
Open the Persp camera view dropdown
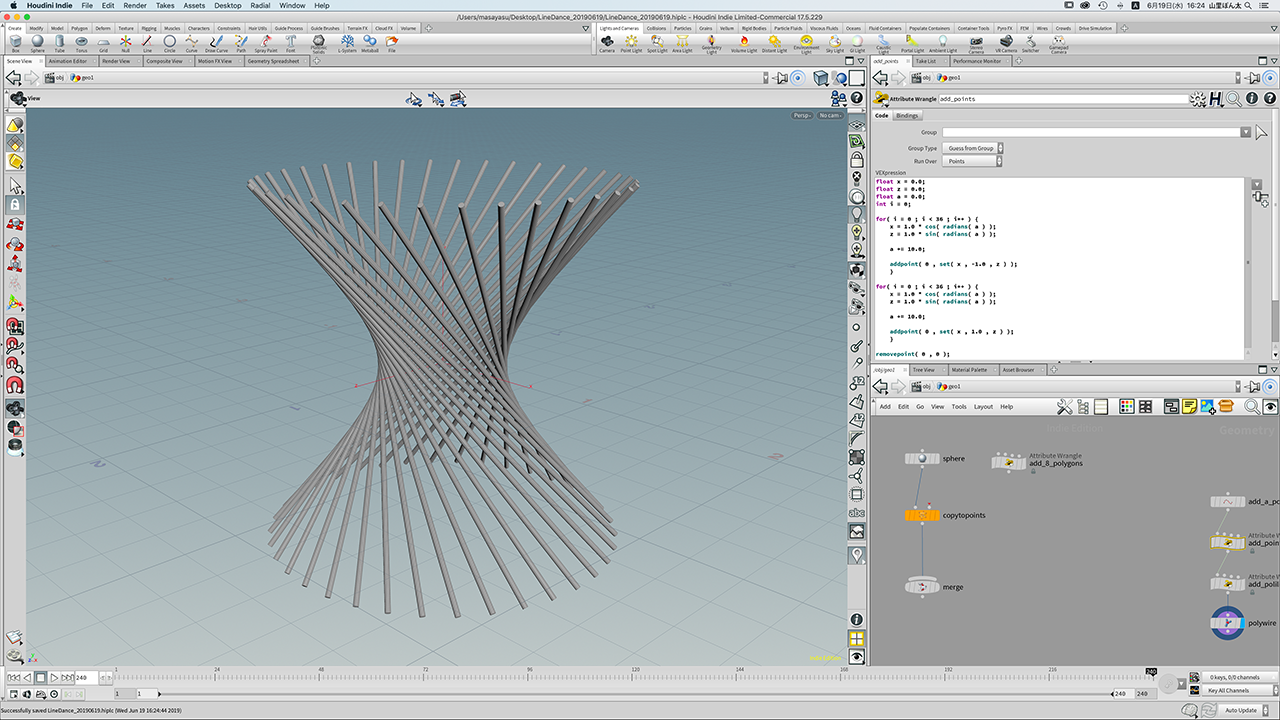pos(802,115)
